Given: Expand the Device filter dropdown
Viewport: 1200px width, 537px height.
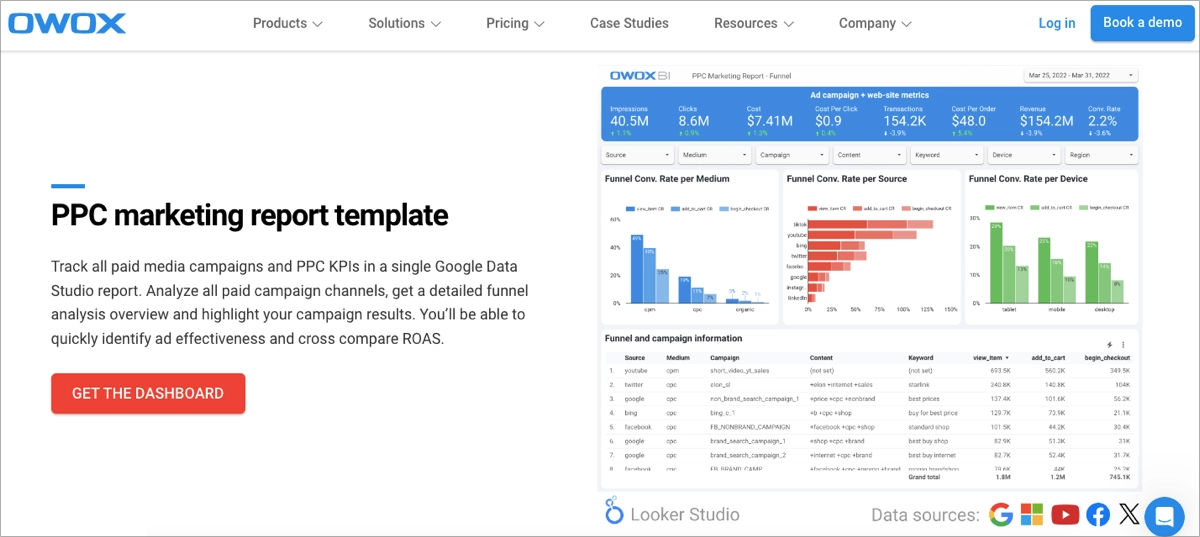Looking at the screenshot, I should coord(1024,155).
